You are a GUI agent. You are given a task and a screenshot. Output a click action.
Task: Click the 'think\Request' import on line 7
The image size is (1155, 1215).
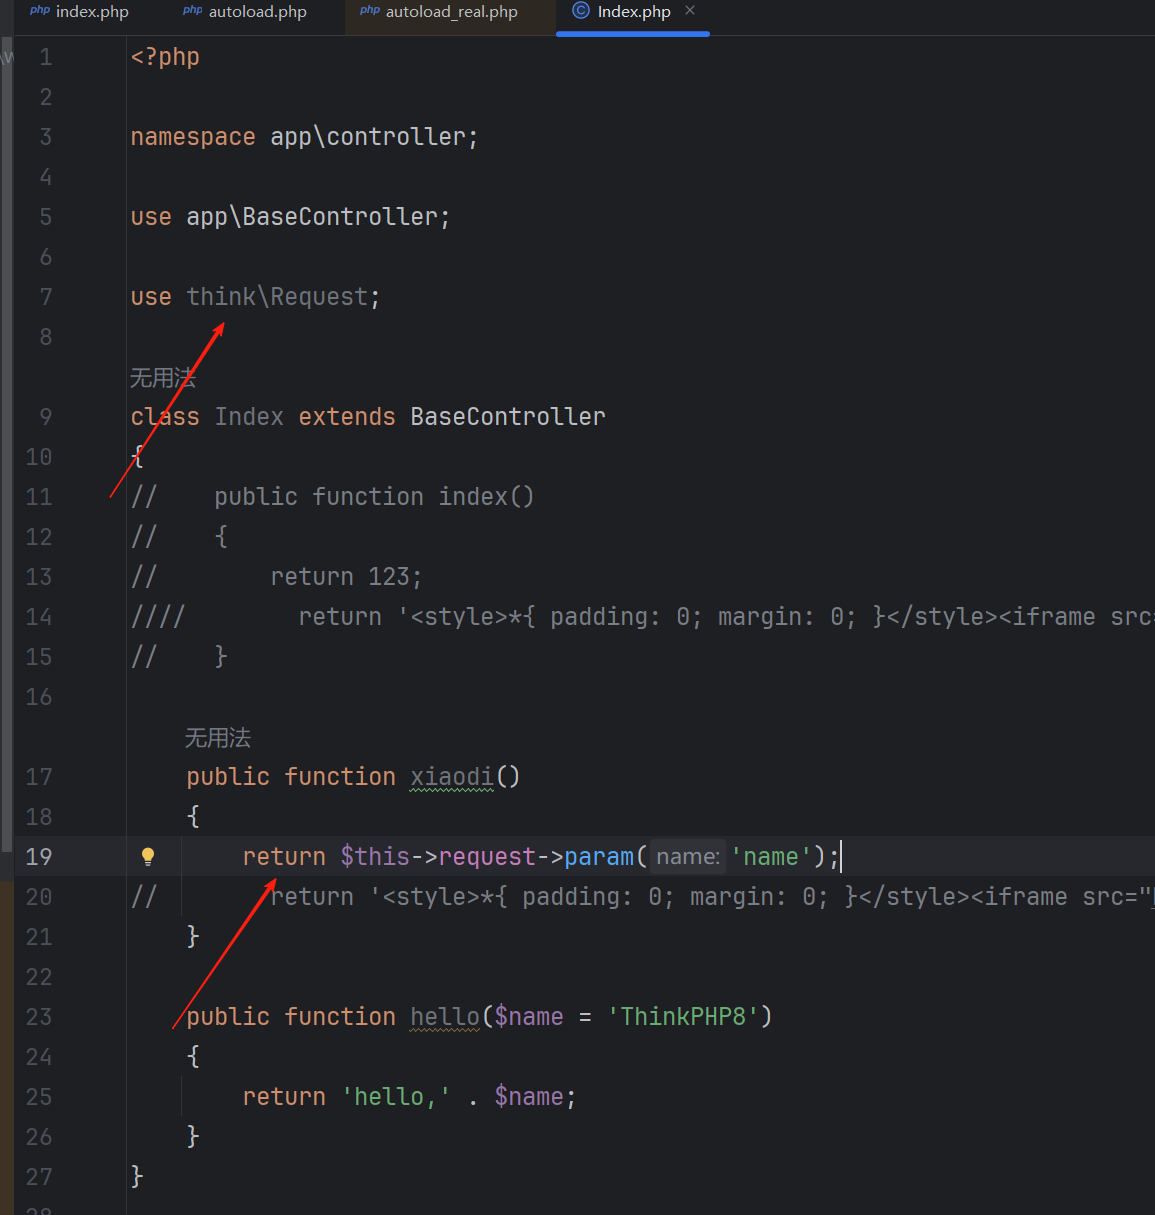pos(277,297)
